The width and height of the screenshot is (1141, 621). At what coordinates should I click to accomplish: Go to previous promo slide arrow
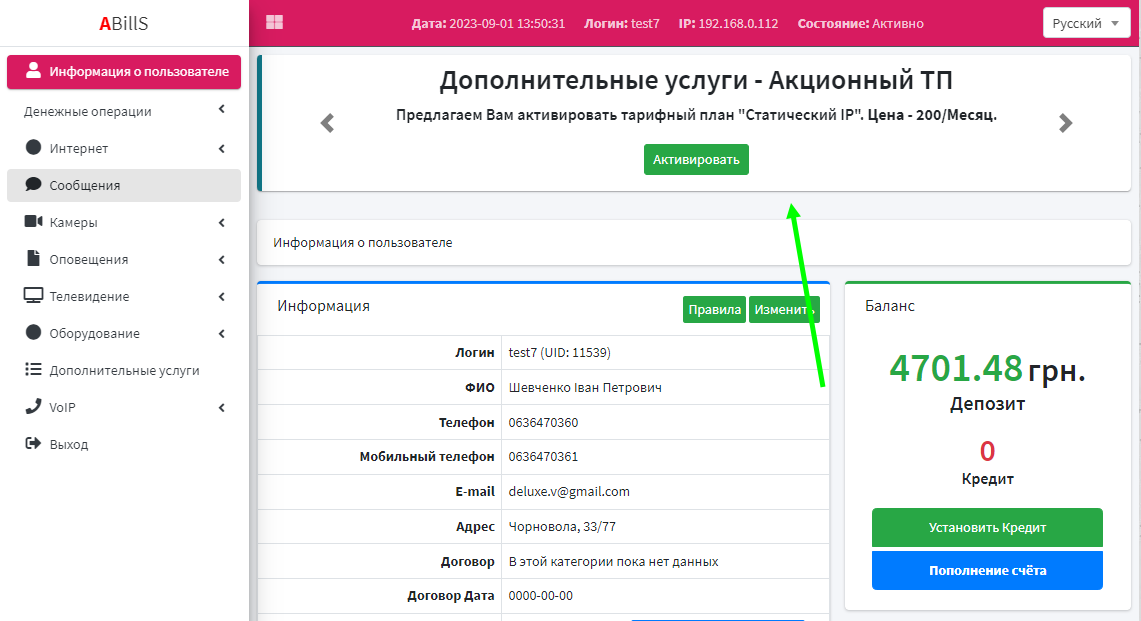(327, 123)
